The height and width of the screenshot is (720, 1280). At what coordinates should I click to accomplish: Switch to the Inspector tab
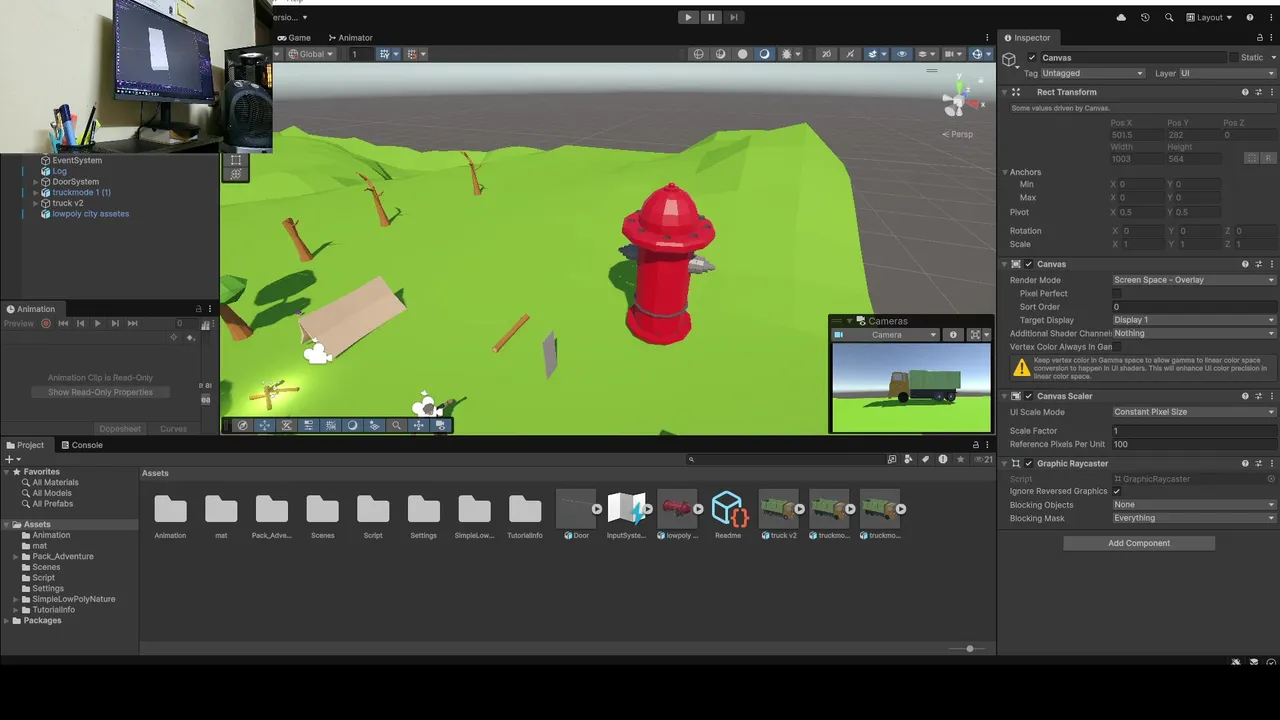coord(1027,38)
